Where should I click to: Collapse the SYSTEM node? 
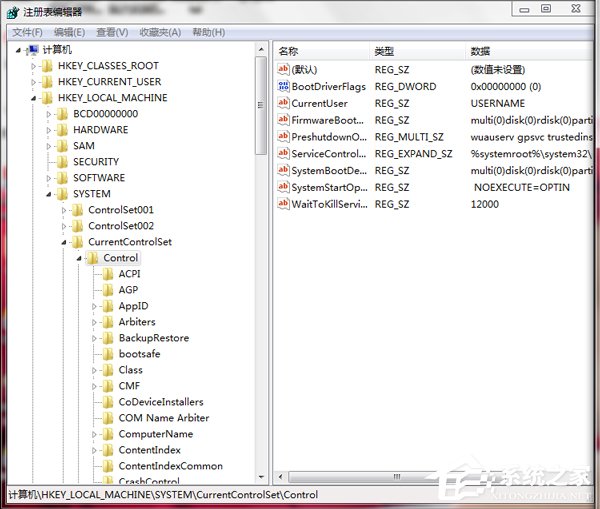pos(49,194)
